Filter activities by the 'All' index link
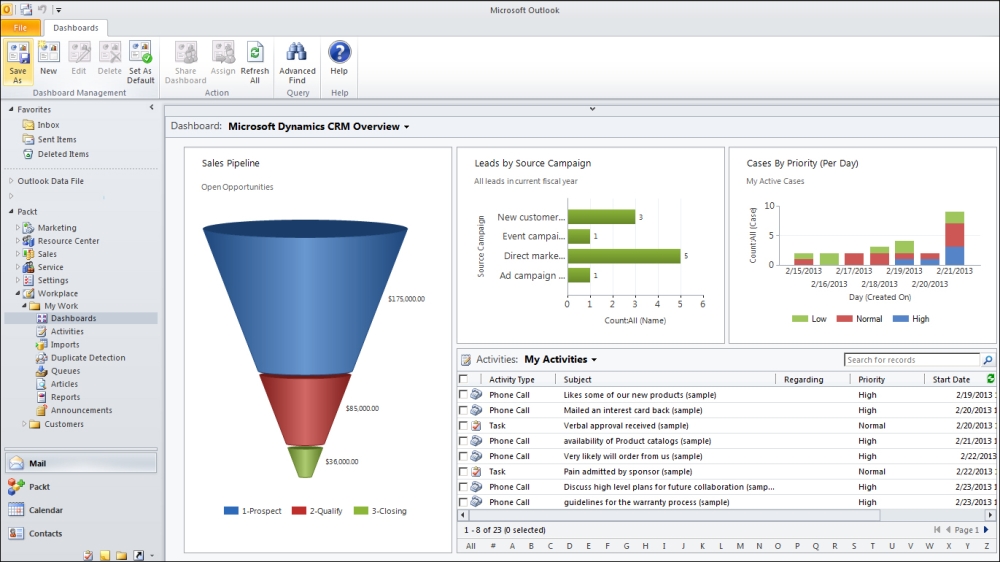 pyautogui.click(x=471, y=546)
